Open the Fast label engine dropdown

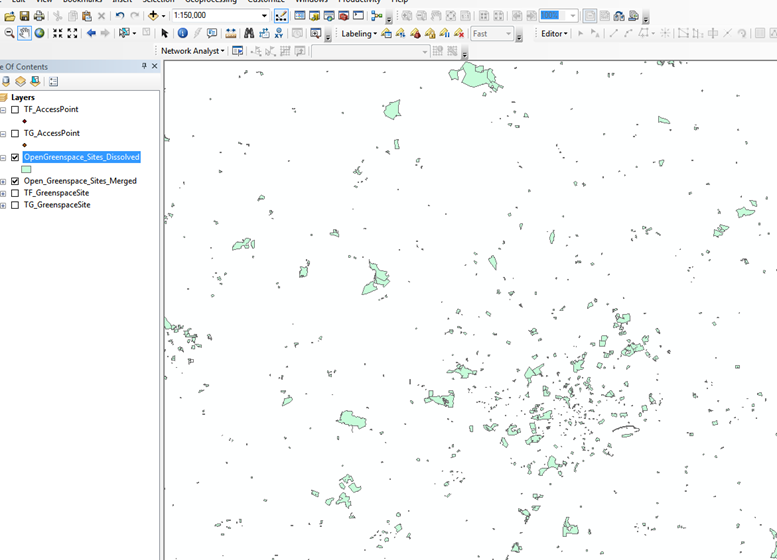[x=508, y=33]
